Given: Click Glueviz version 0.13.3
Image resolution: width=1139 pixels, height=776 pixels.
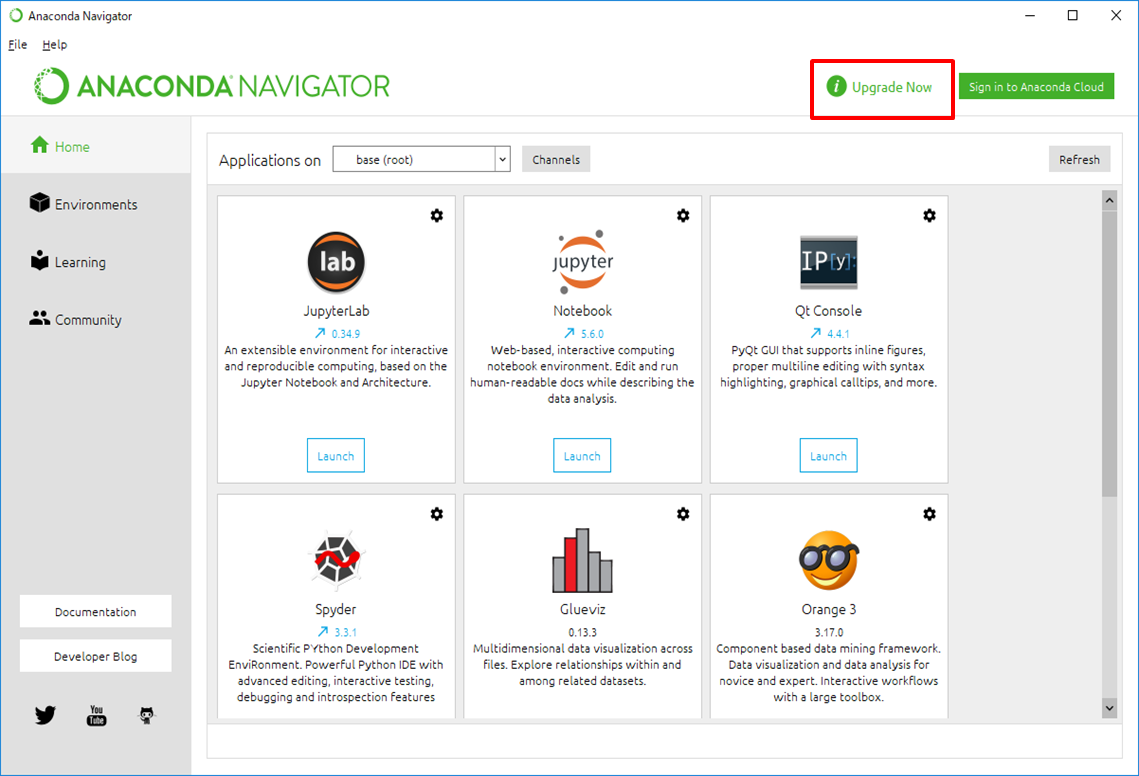Looking at the screenshot, I should tap(583, 632).
